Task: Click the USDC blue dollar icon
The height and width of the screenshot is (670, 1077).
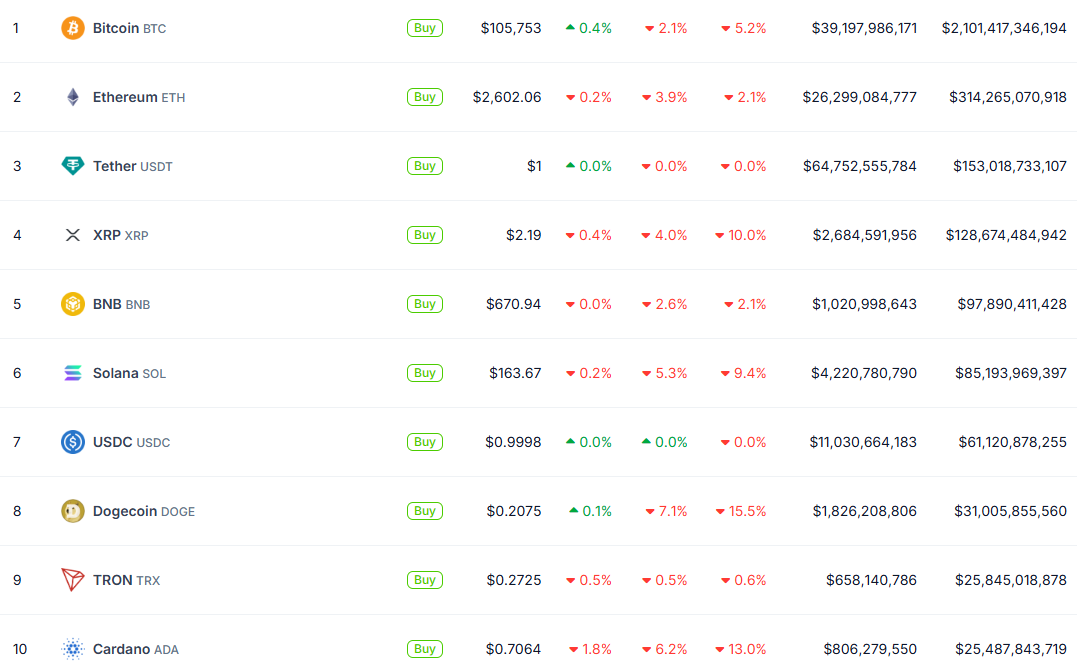Action: (73, 442)
